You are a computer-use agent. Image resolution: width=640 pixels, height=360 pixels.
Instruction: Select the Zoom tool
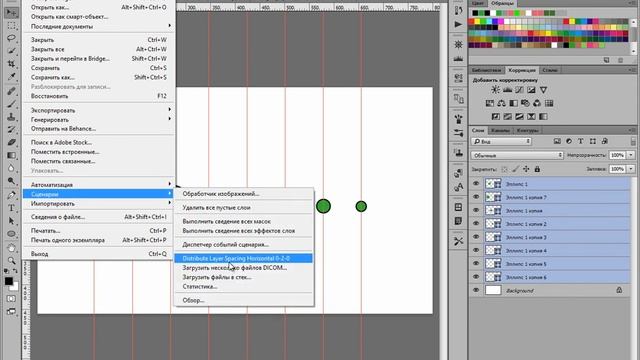point(11,260)
